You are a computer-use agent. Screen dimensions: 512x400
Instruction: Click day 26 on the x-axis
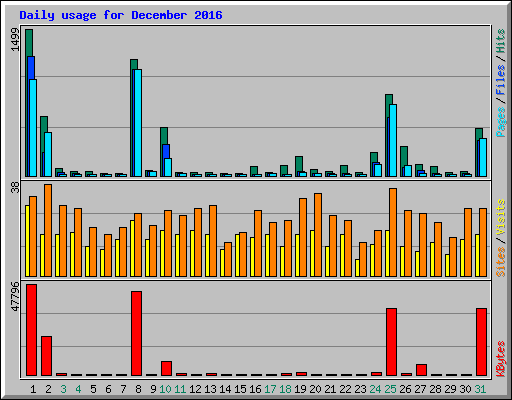tap(405, 389)
